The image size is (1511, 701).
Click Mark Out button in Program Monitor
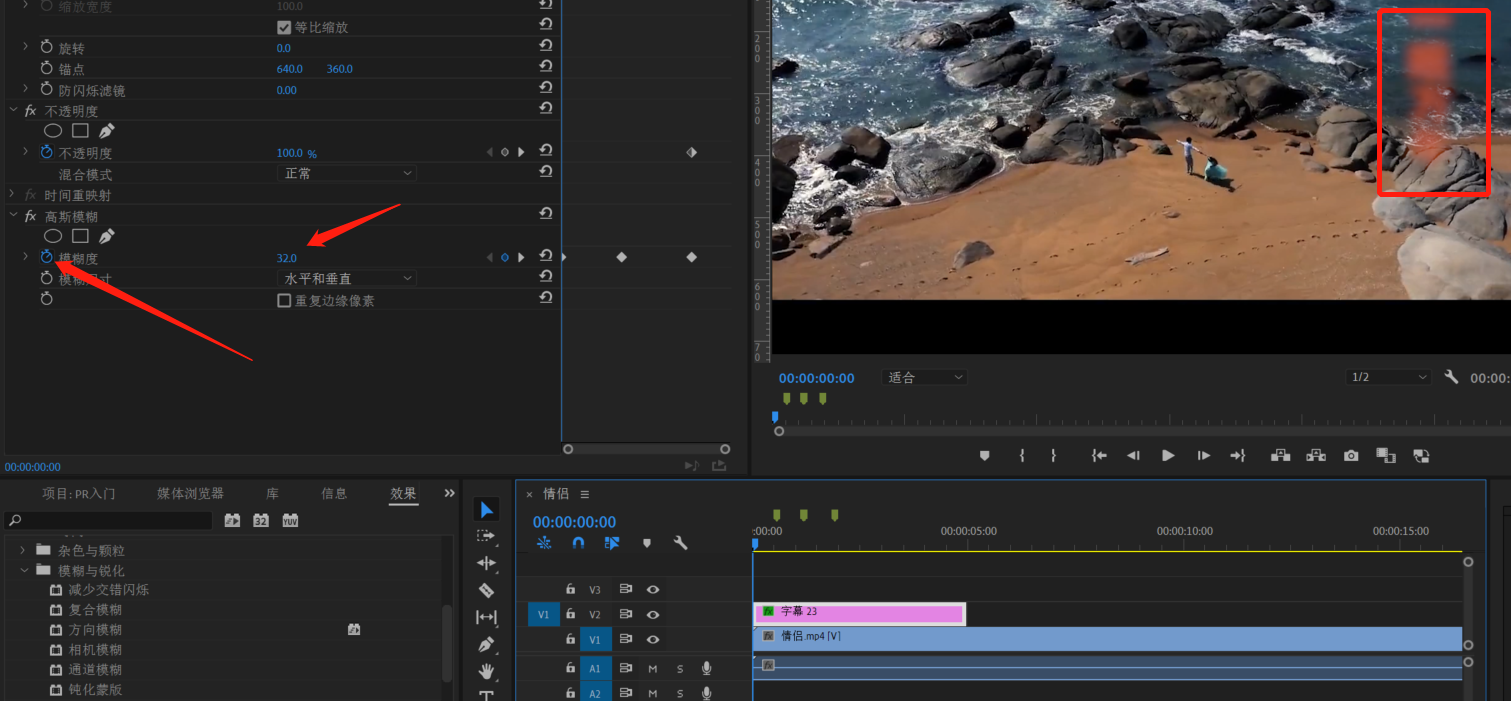pyautogui.click(x=1053, y=455)
